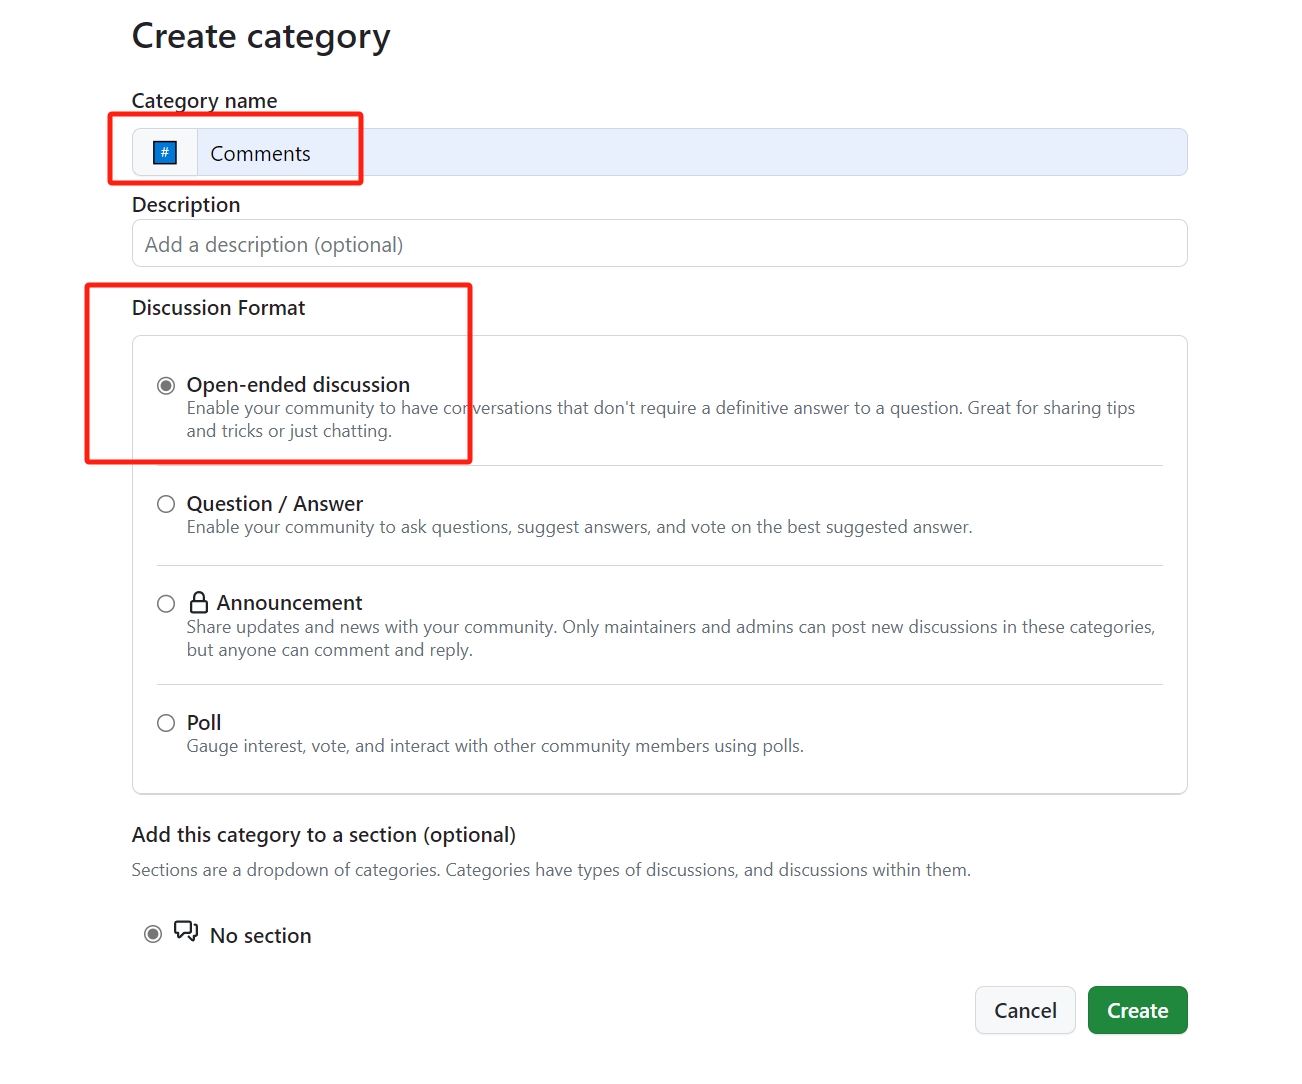Click the Open-ended discussion label text
The height and width of the screenshot is (1084, 1302).
click(x=298, y=385)
